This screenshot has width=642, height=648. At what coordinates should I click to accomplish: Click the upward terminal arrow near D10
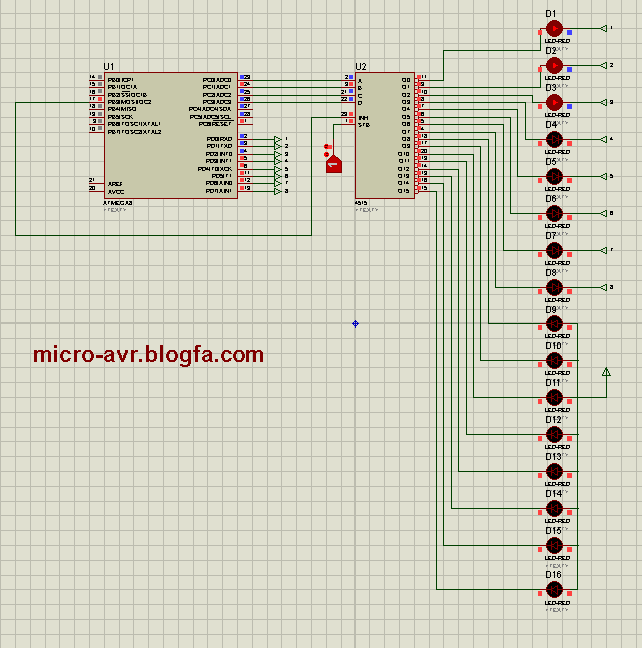[x=605, y=373]
